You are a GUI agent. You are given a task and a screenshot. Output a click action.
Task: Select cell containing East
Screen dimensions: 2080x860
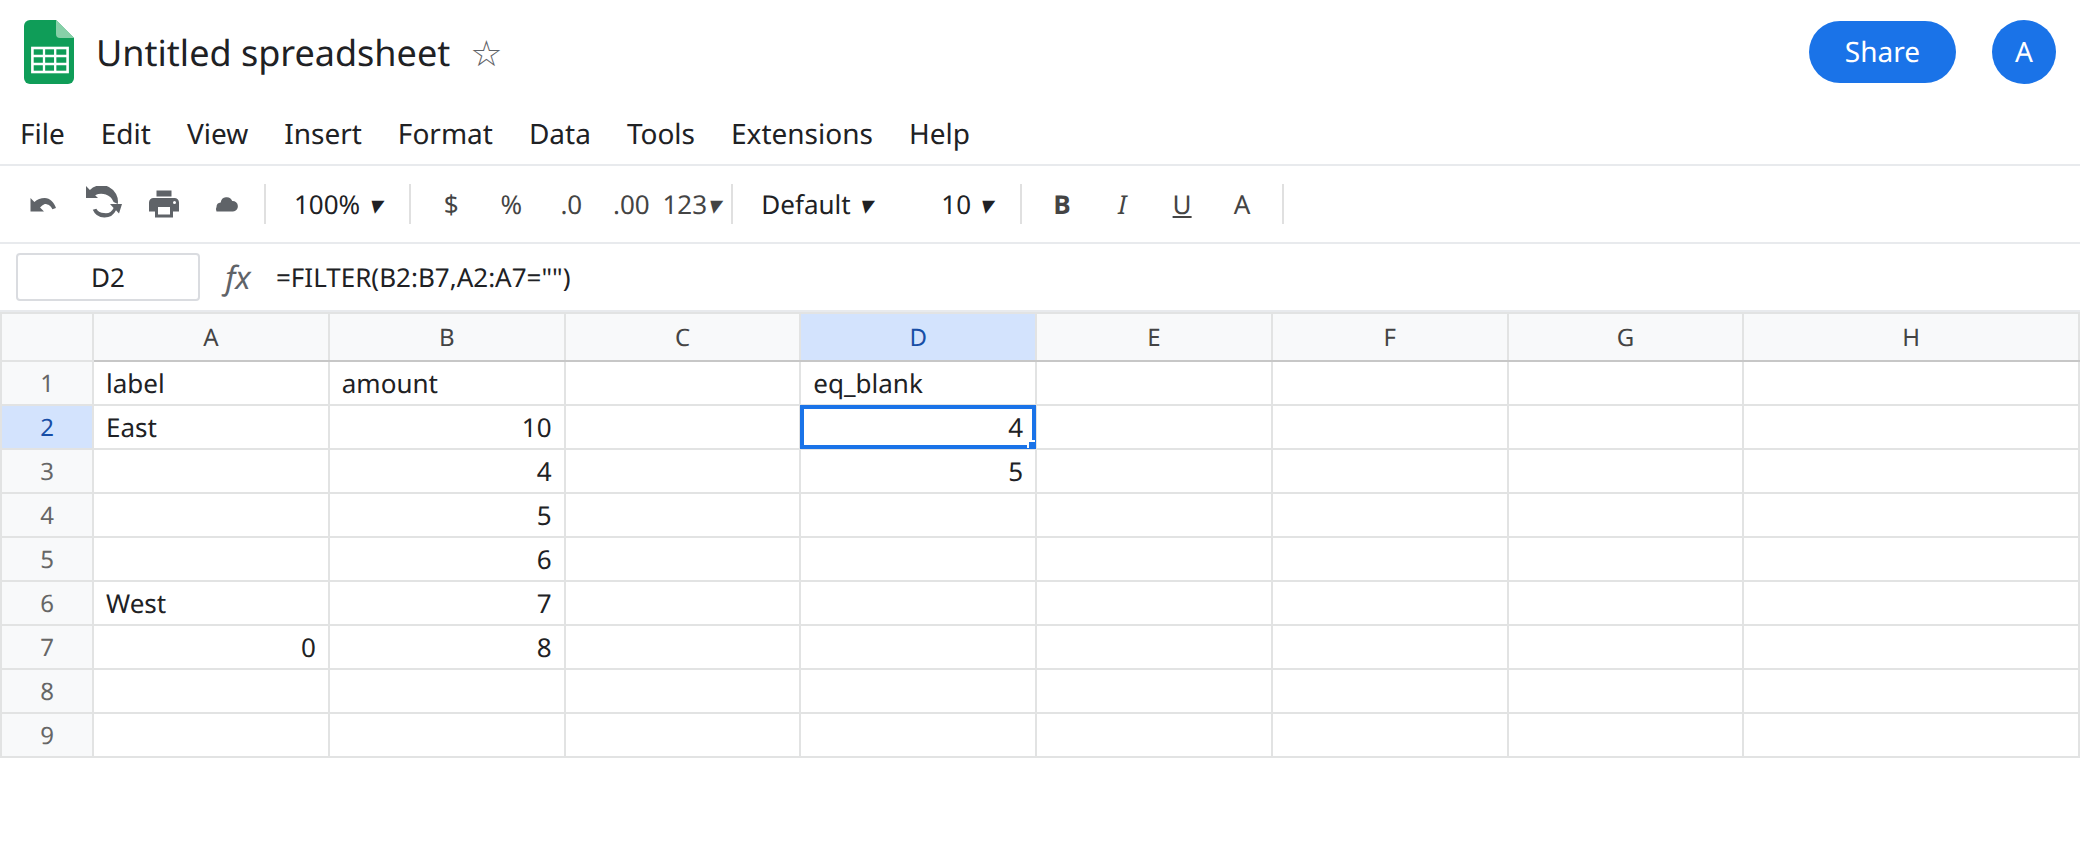pyautogui.click(x=211, y=427)
